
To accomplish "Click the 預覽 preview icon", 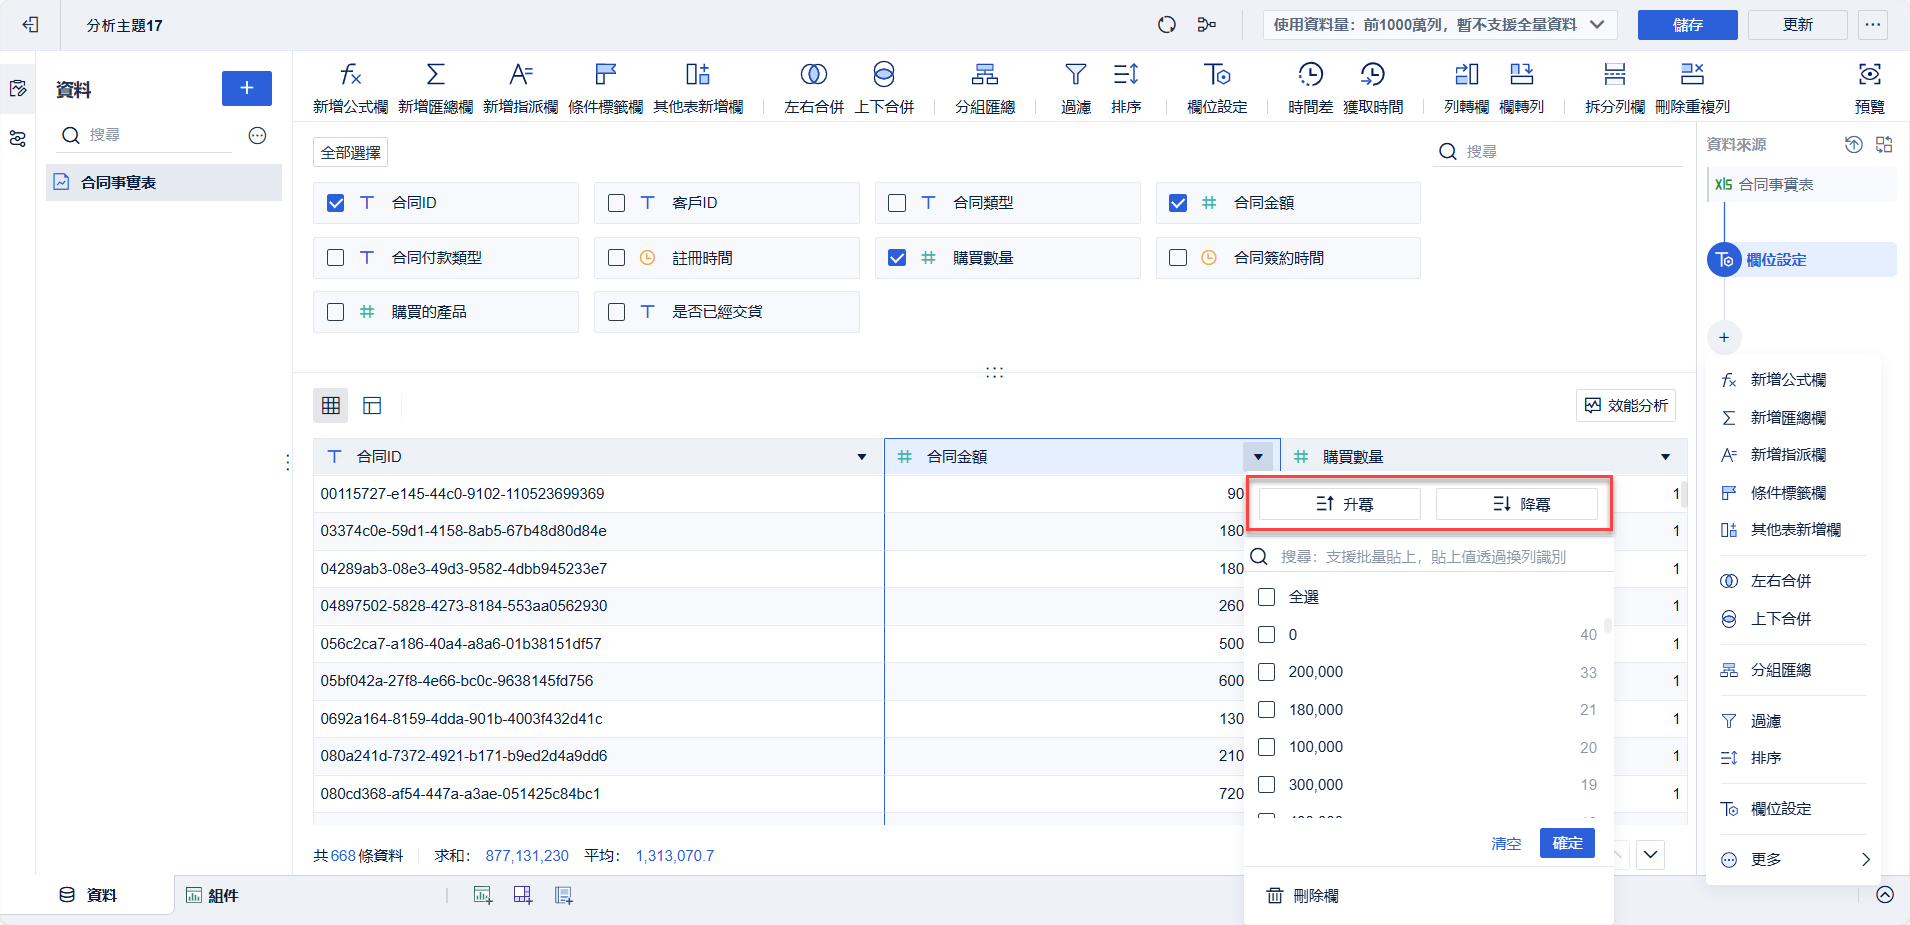I will [x=1869, y=86].
